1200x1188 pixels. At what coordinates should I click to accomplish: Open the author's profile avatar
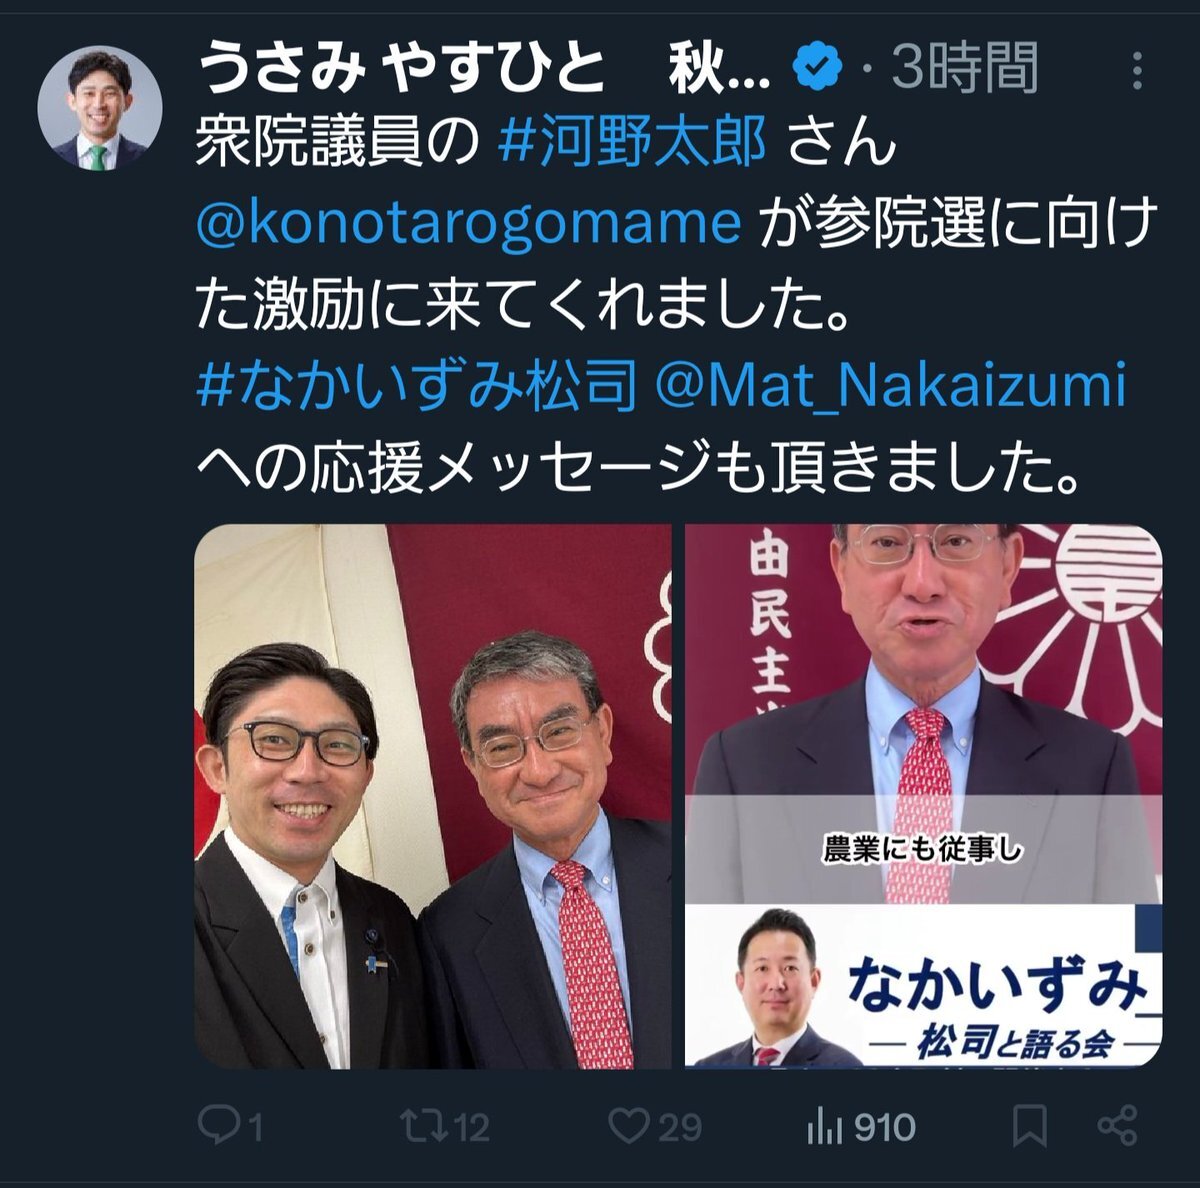(x=99, y=108)
